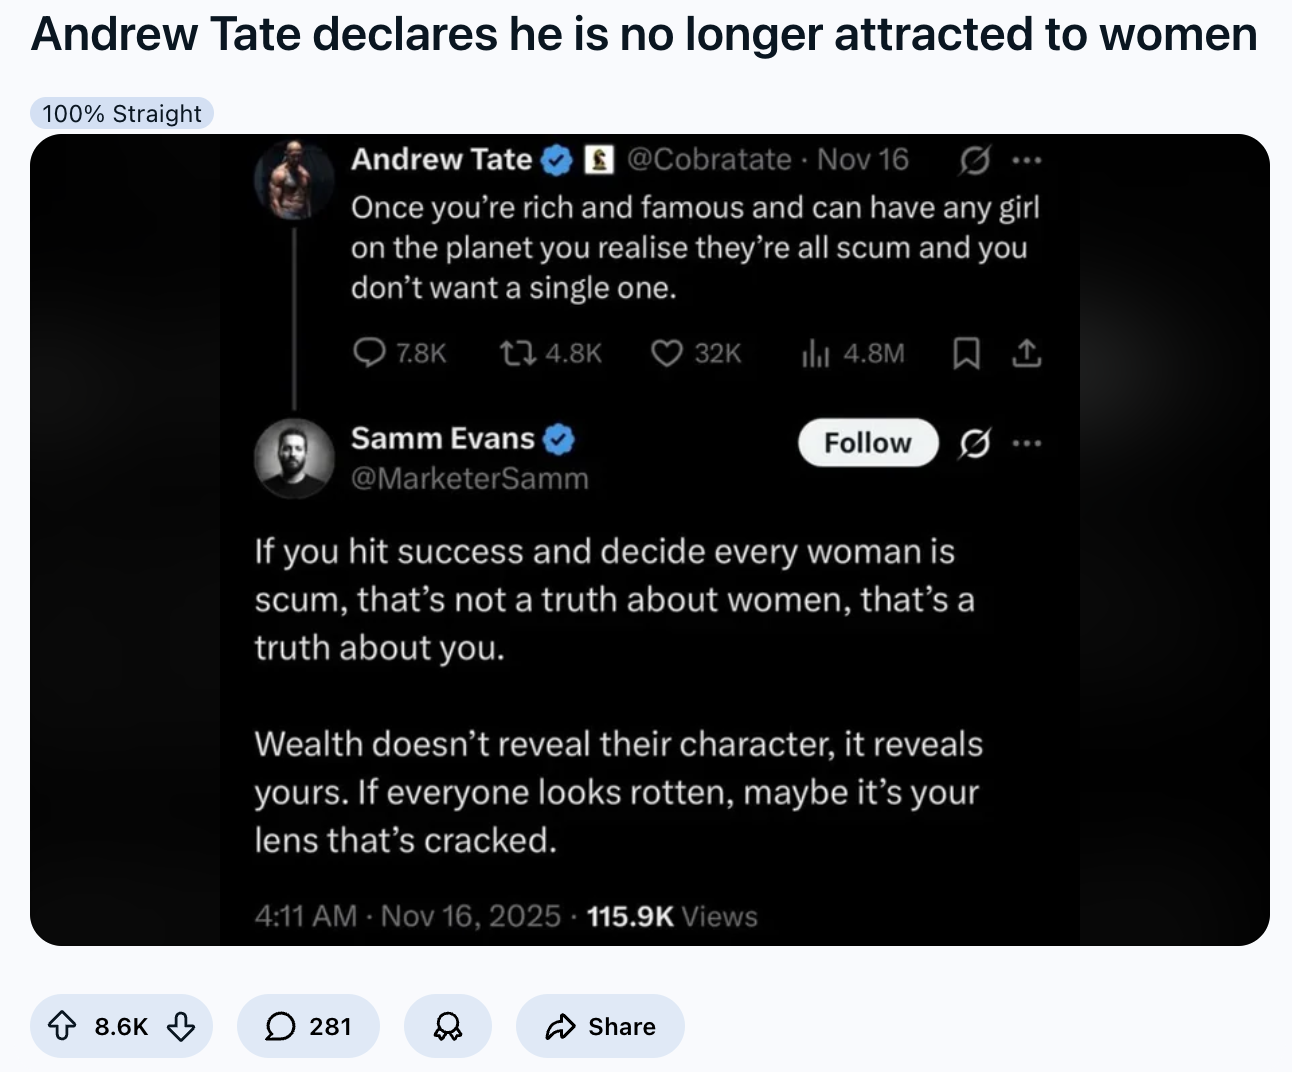Click the Share button

tap(600, 1026)
